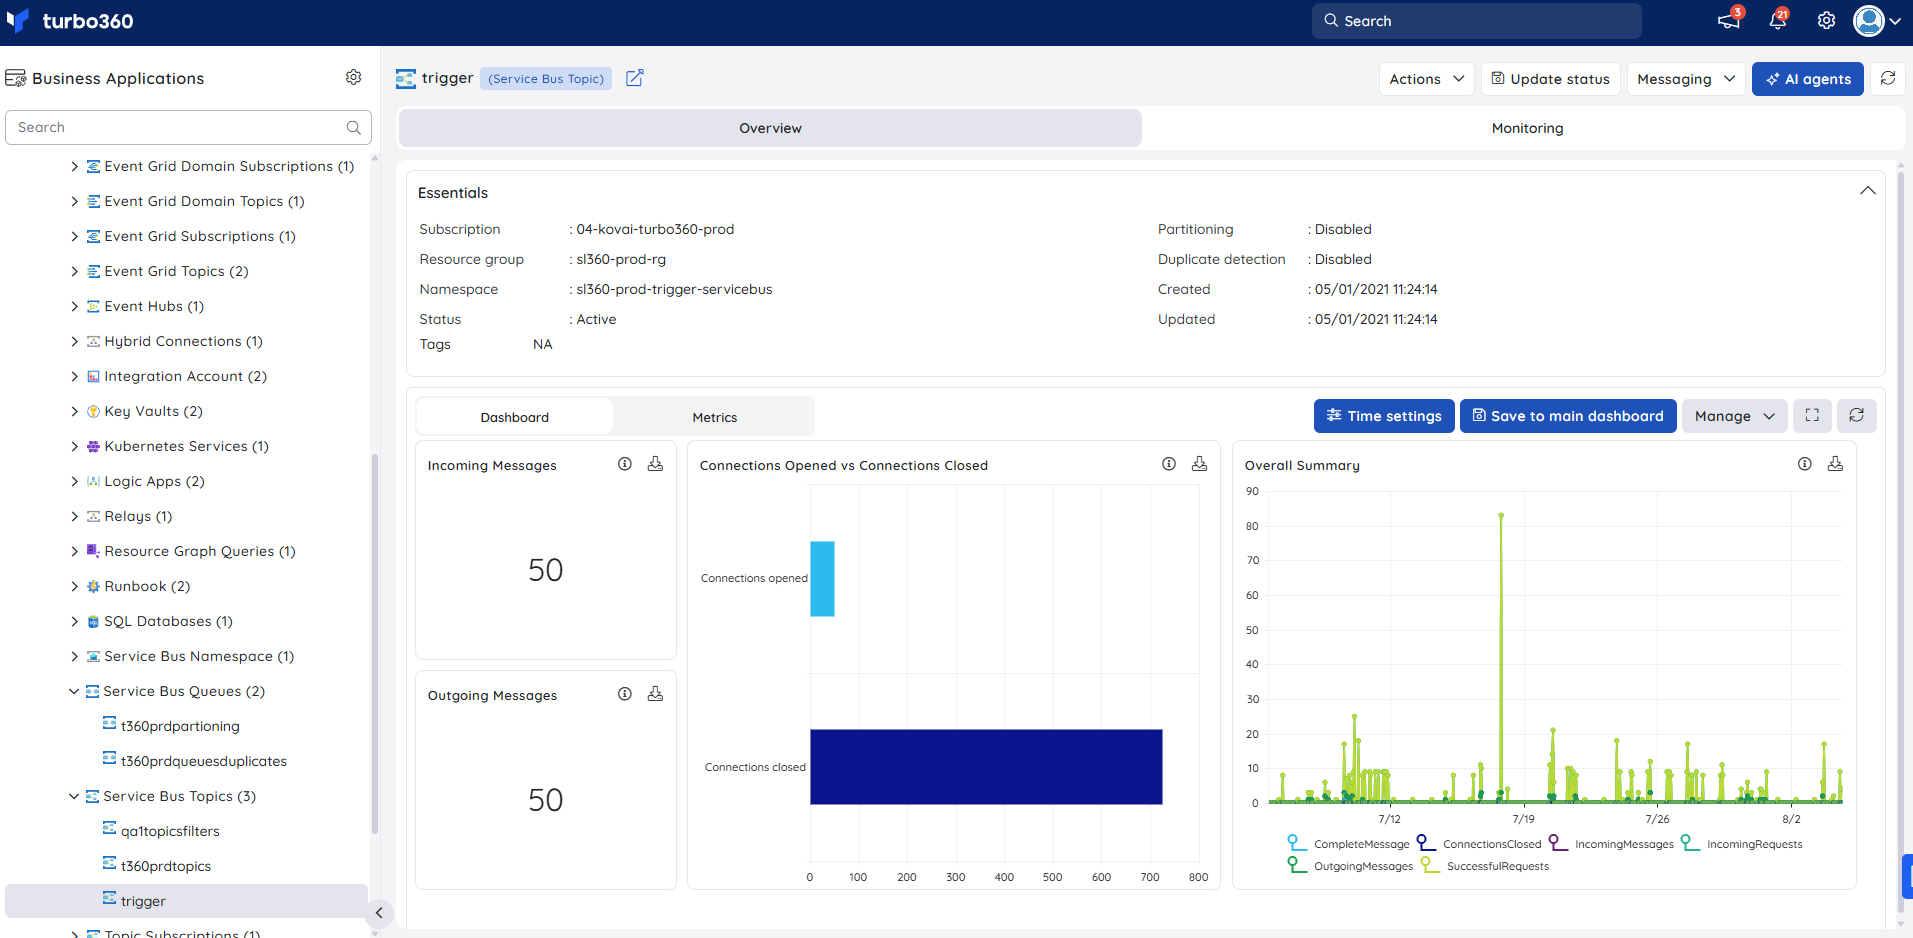Click the SQL Databases icon
Screen dimensions: 1913x938
click(x=93, y=621)
